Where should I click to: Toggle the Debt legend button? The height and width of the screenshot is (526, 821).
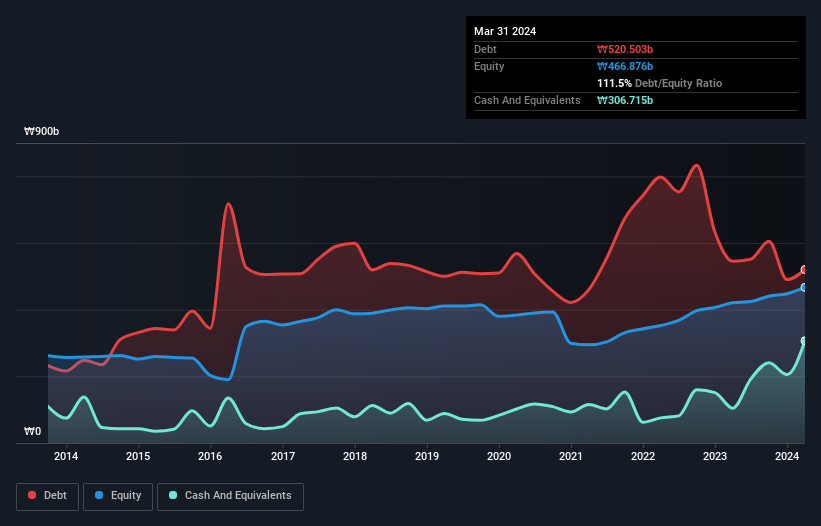pyautogui.click(x=48, y=496)
